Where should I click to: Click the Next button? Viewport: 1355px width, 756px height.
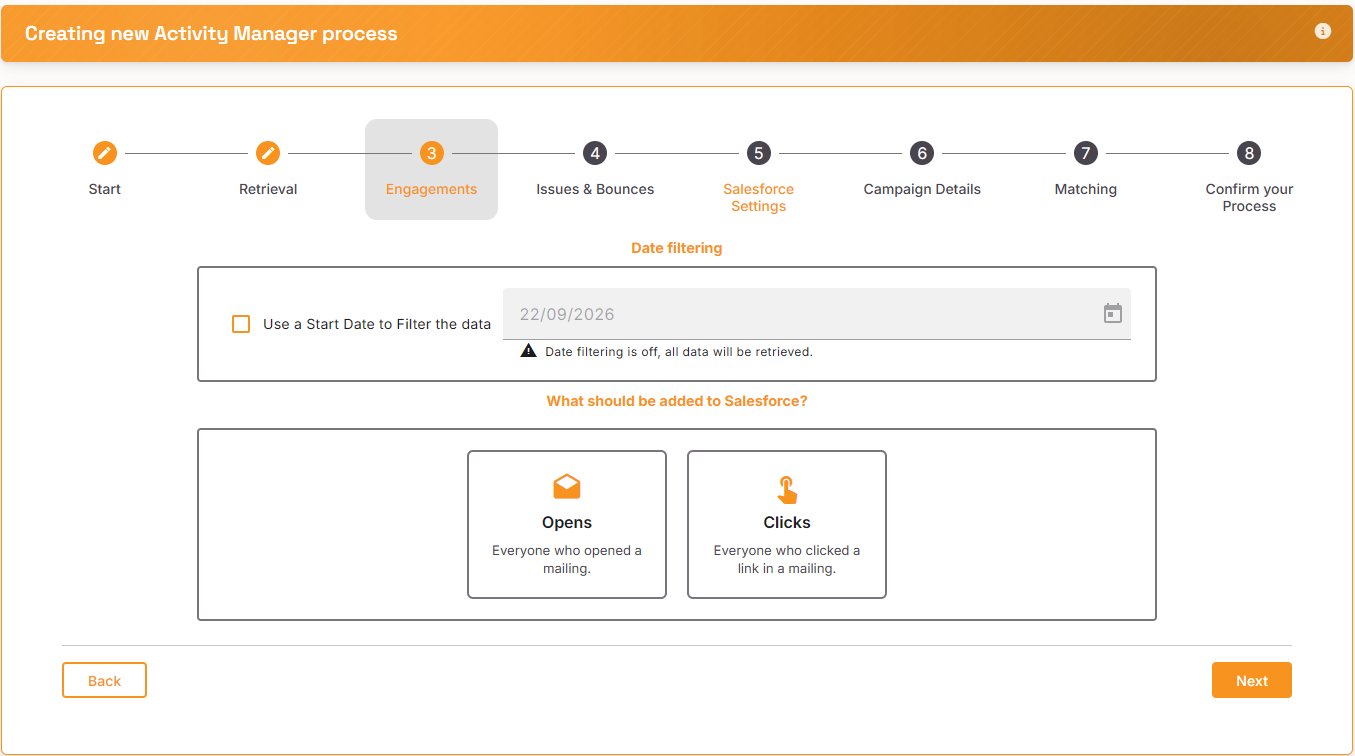[1251, 680]
